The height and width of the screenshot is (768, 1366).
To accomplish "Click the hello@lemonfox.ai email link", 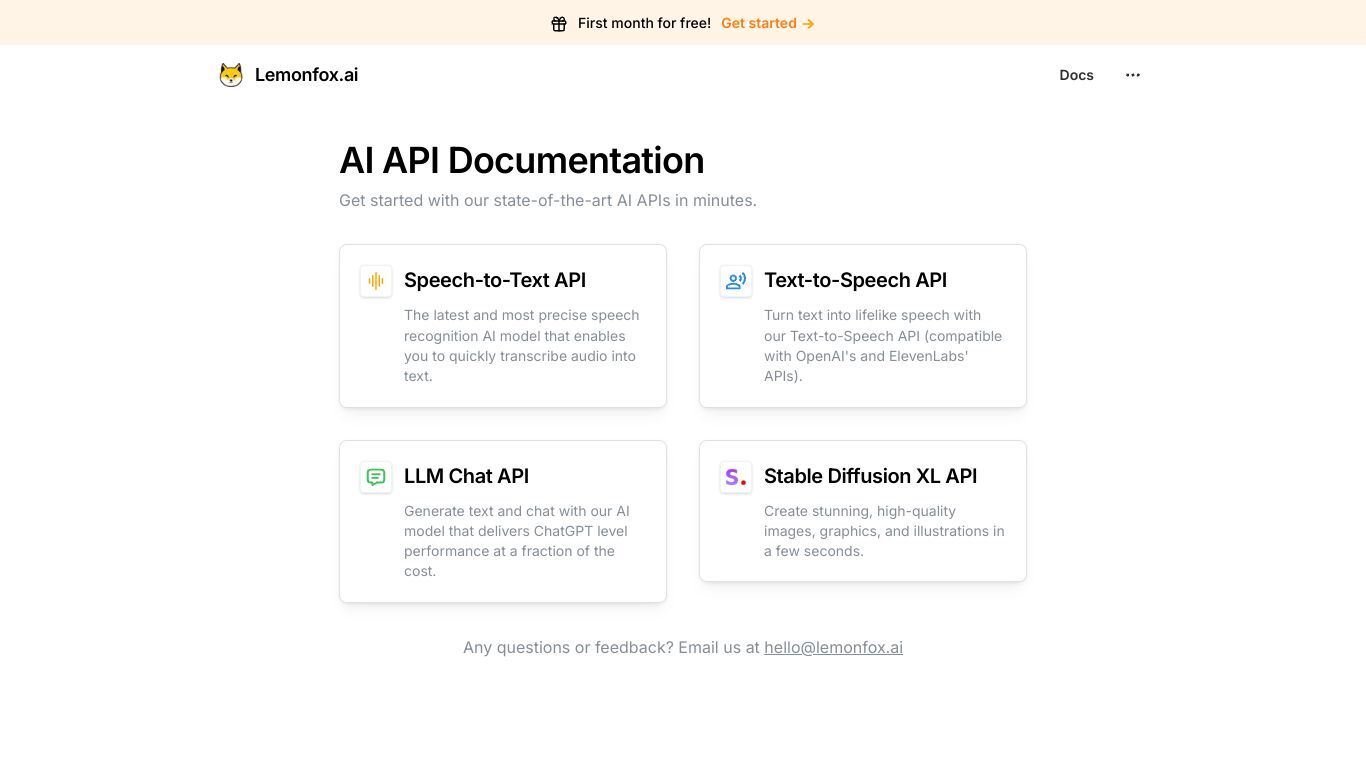I will (x=833, y=647).
